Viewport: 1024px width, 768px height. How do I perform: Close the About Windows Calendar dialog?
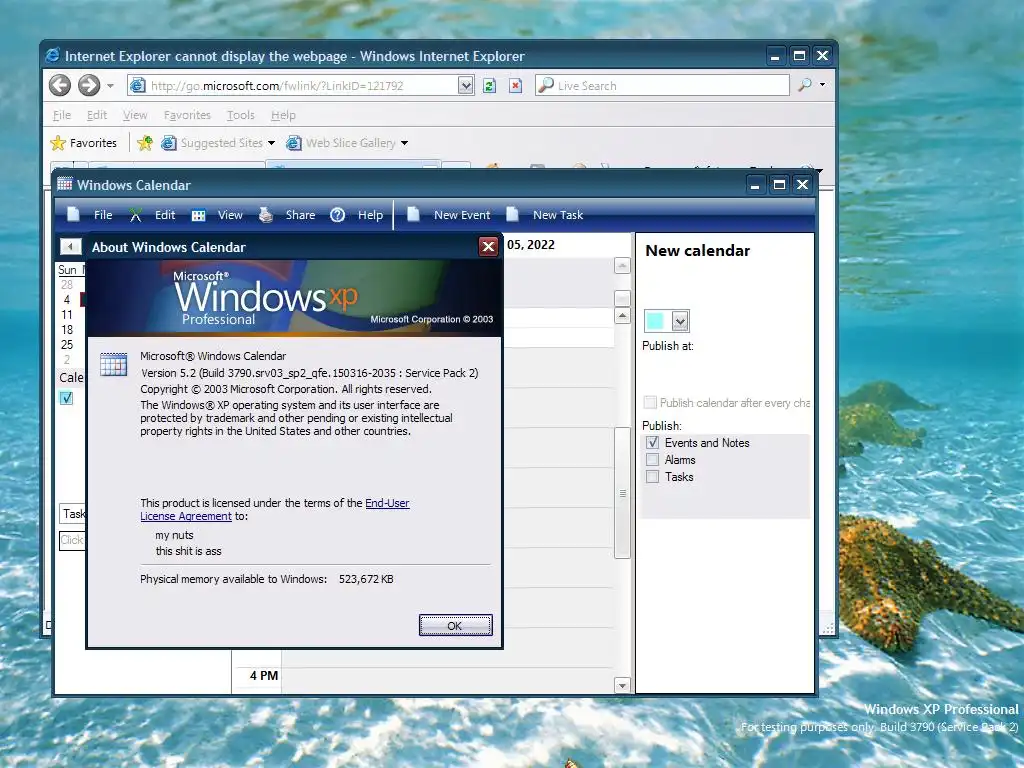[x=488, y=247]
